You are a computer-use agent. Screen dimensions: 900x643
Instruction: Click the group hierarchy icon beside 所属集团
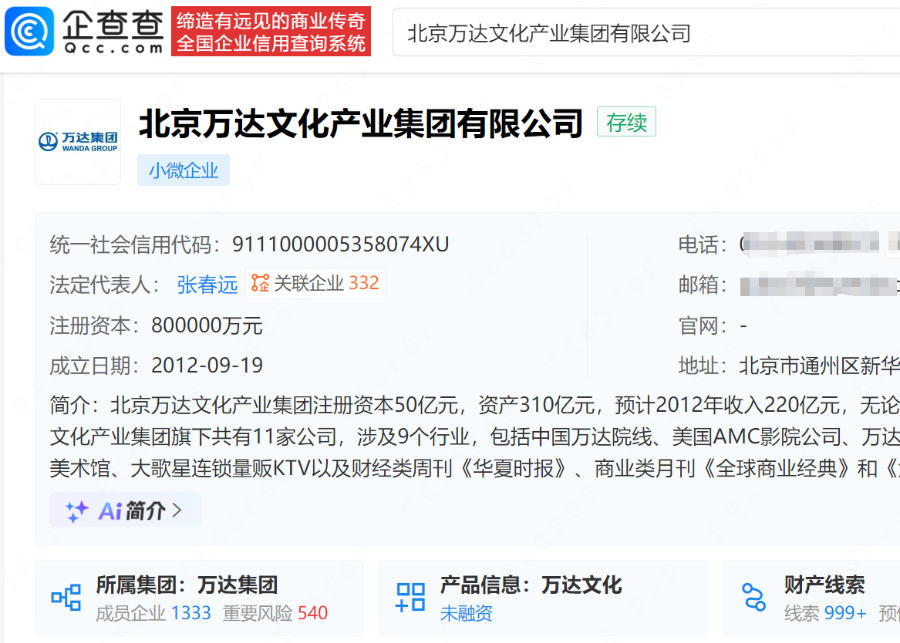(66, 598)
